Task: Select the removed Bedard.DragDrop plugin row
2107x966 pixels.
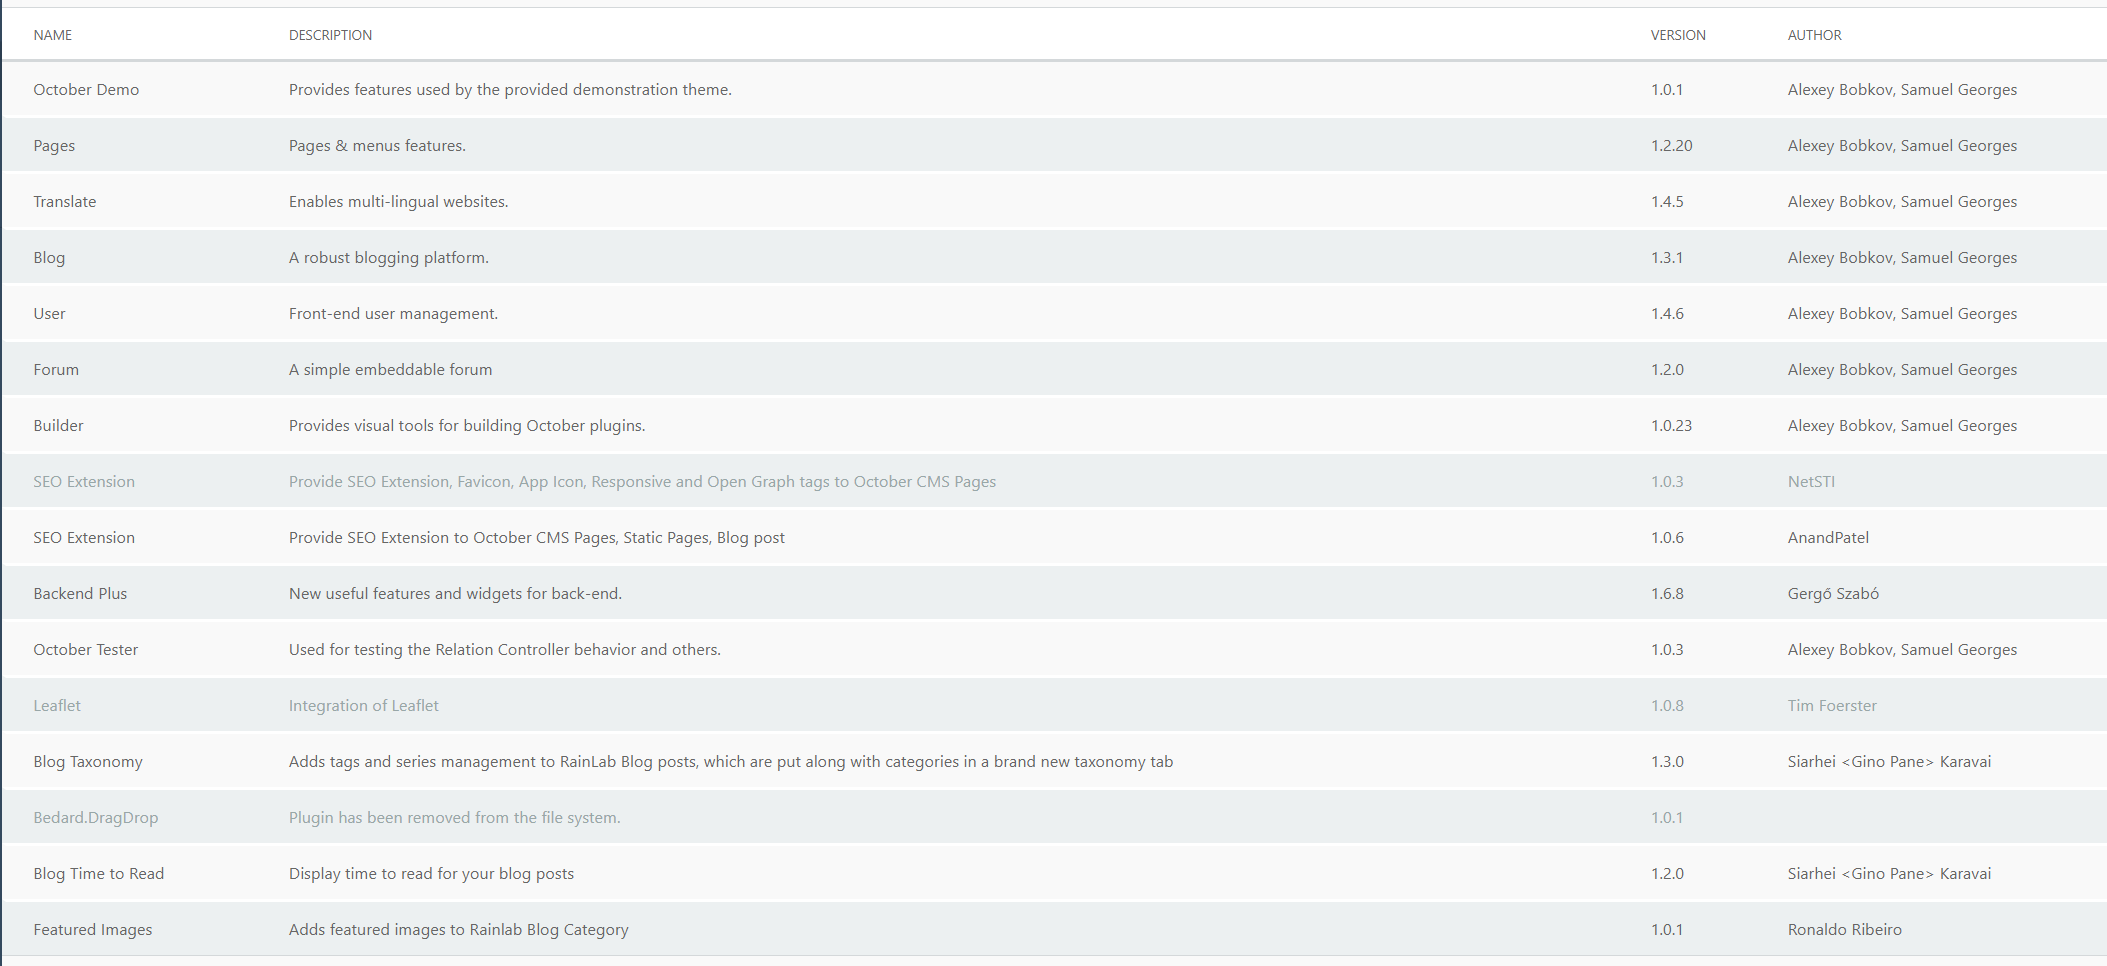Action: tap(97, 817)
